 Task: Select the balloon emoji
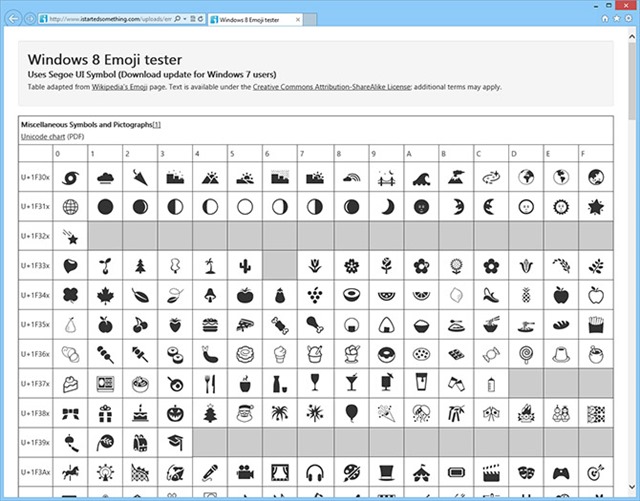(x=351, y=413)
